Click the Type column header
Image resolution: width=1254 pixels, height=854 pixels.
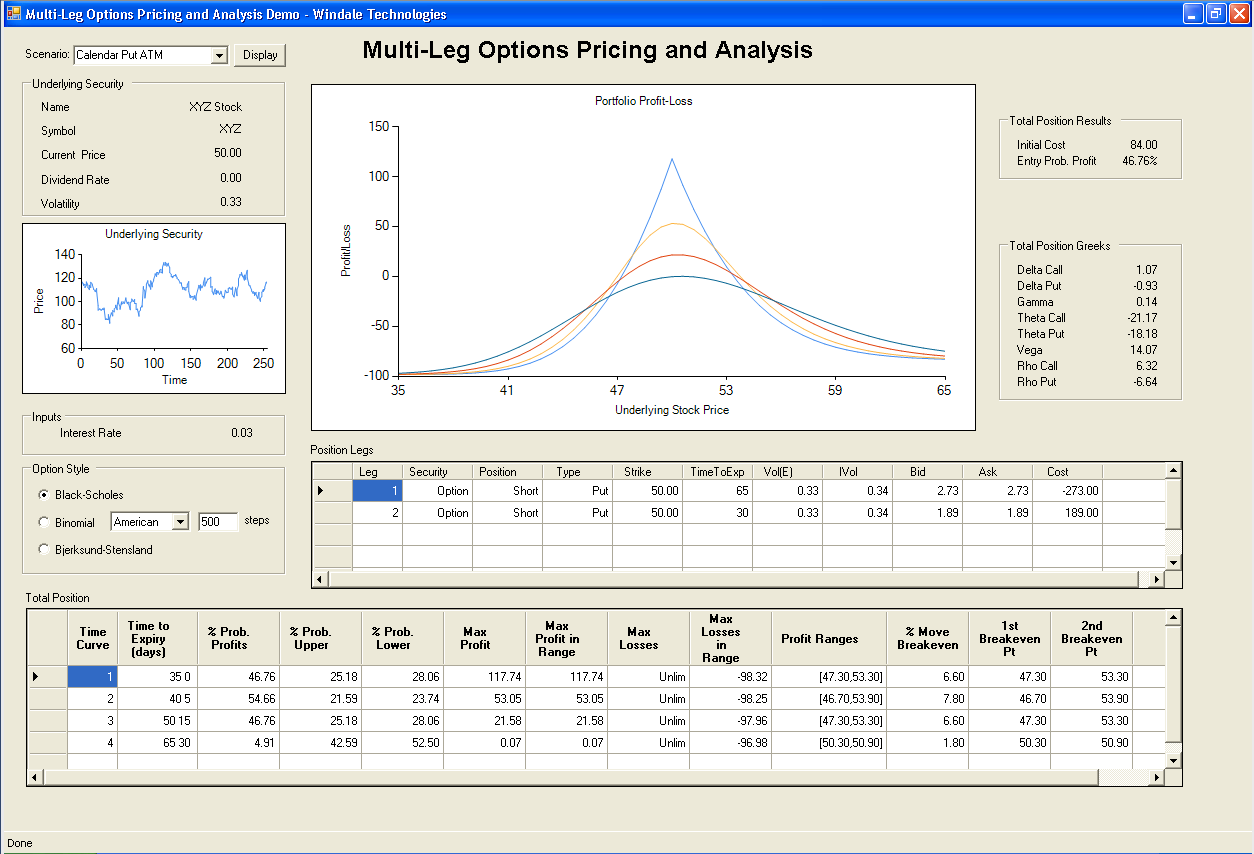tap(577, 471)
